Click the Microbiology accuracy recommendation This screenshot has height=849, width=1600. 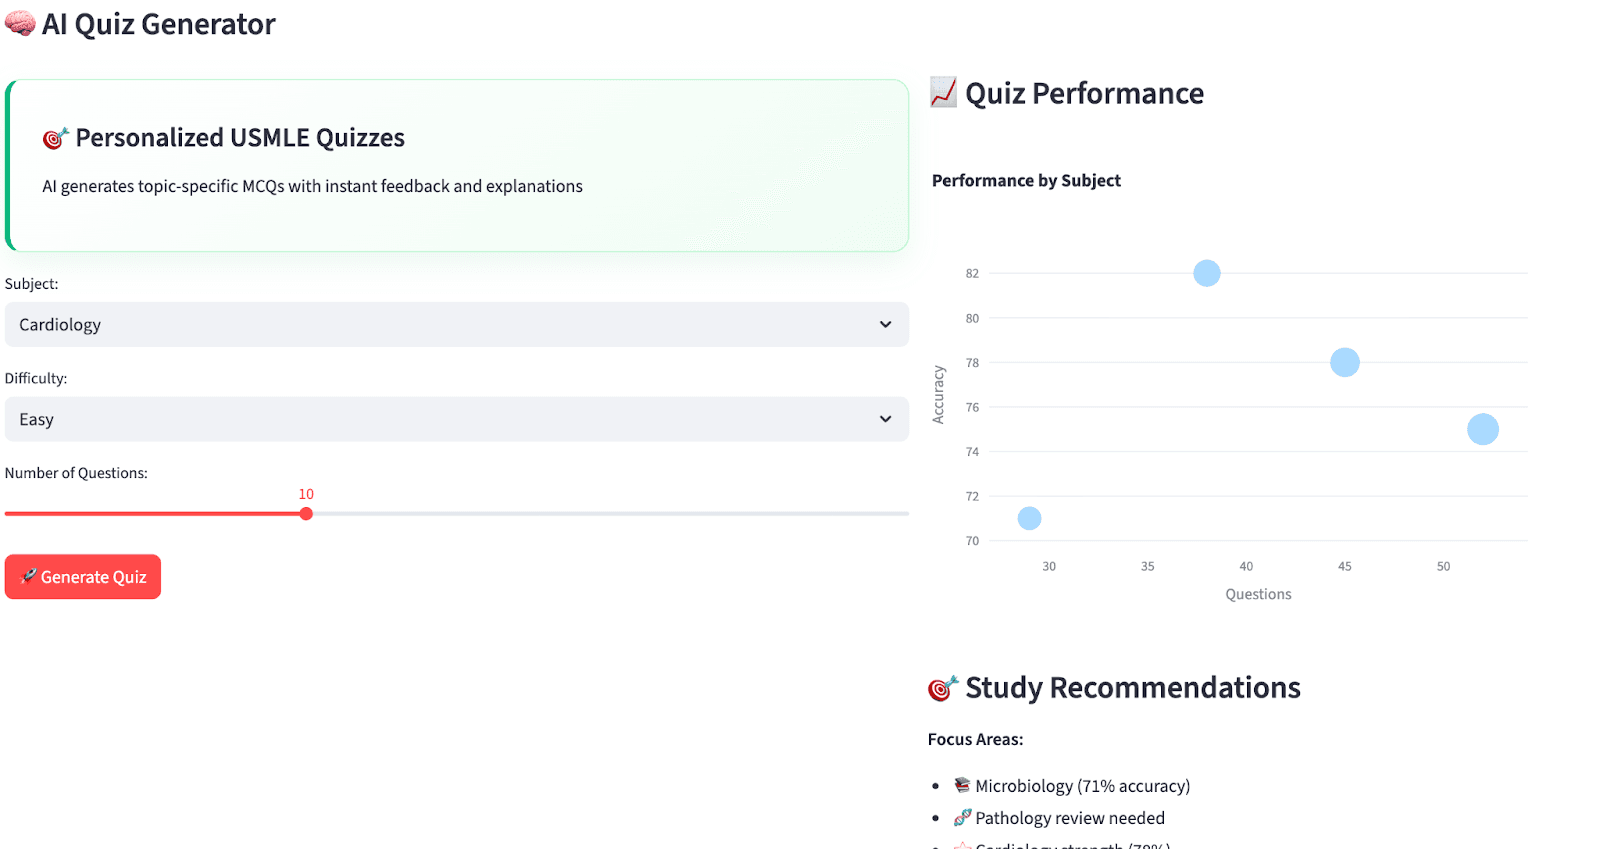[x=1082, y=785]
